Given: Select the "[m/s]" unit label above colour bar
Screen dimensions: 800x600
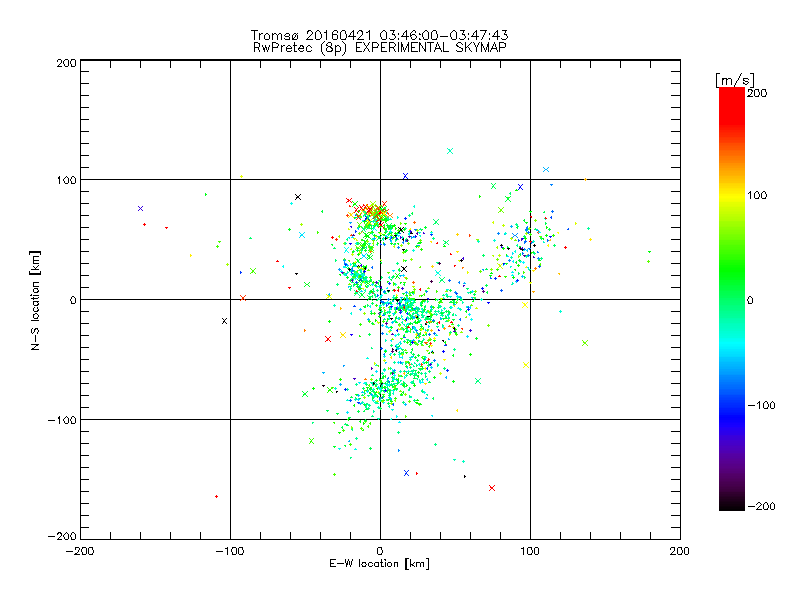Looking at the screenshot, I should [735, 80].
